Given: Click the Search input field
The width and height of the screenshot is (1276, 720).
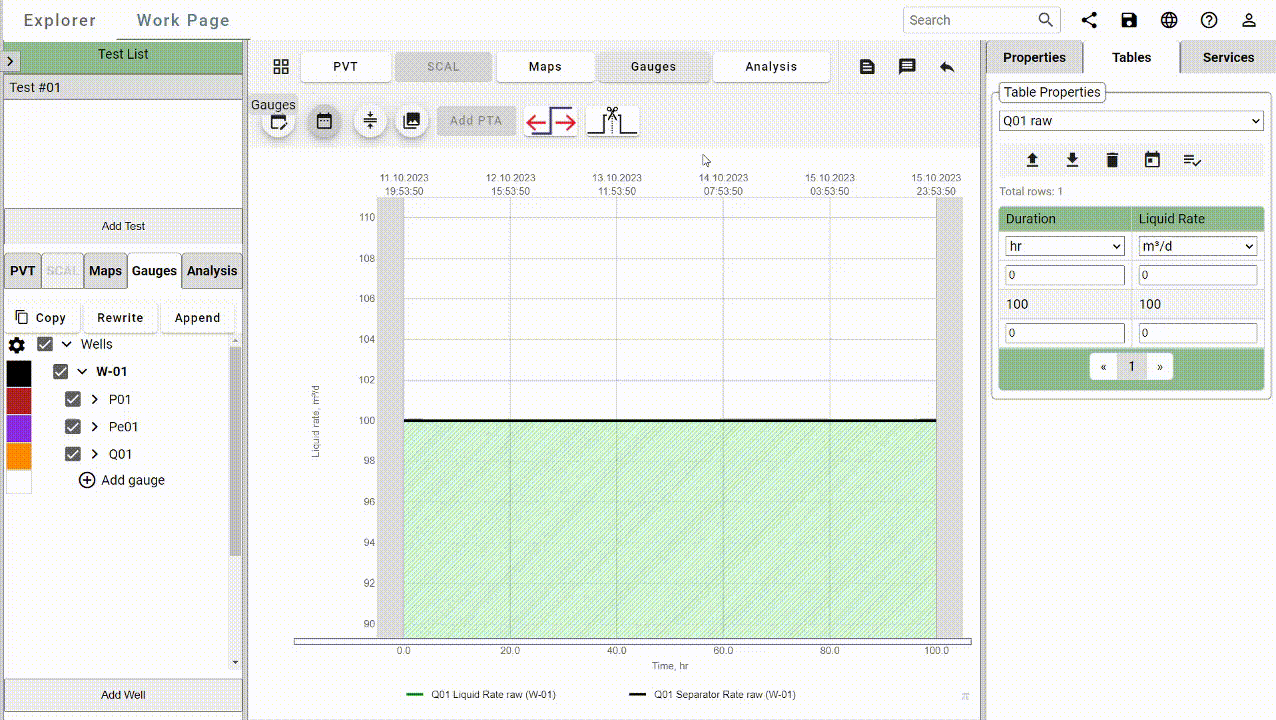Looking at the screenshot, I should [x=970, y=20].
